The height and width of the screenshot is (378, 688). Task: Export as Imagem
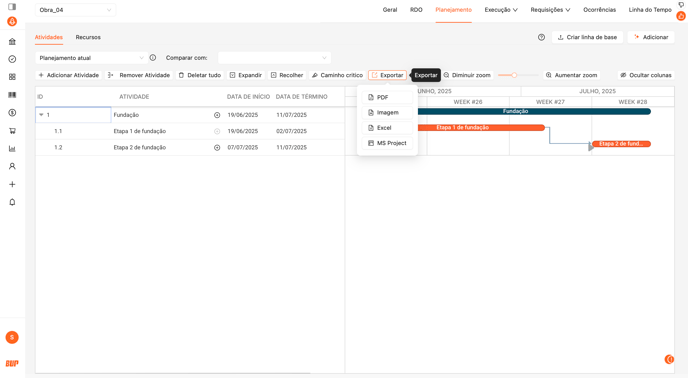pyautogui.click(x=387, y=112)
